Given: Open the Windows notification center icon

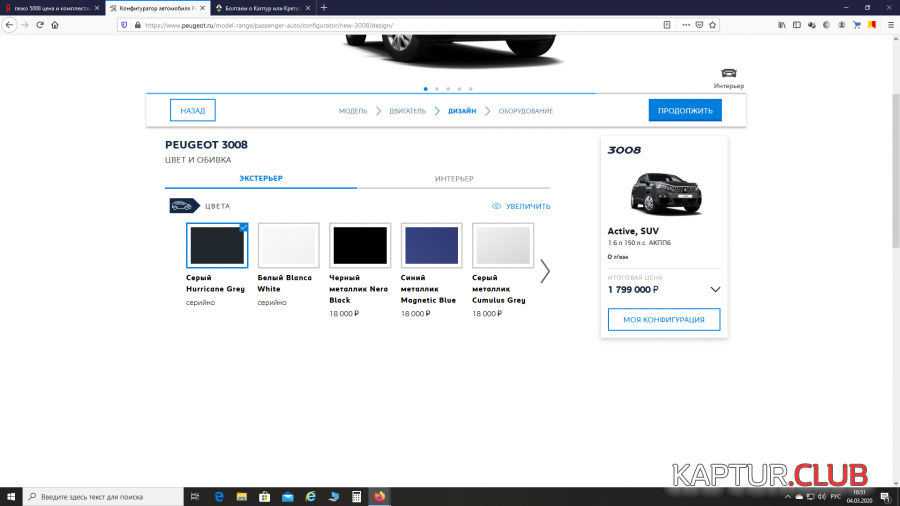Looking at the screenshot, I should [886, 496].
